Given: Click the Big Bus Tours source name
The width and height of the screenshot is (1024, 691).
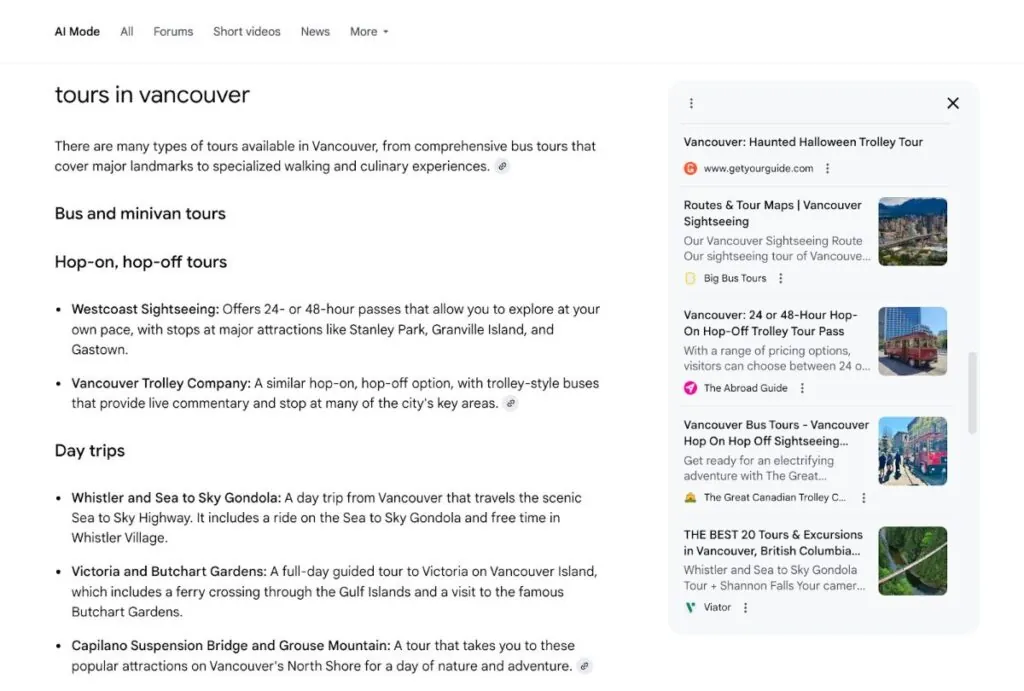Looking at the screenshot, I should point(735,278).
